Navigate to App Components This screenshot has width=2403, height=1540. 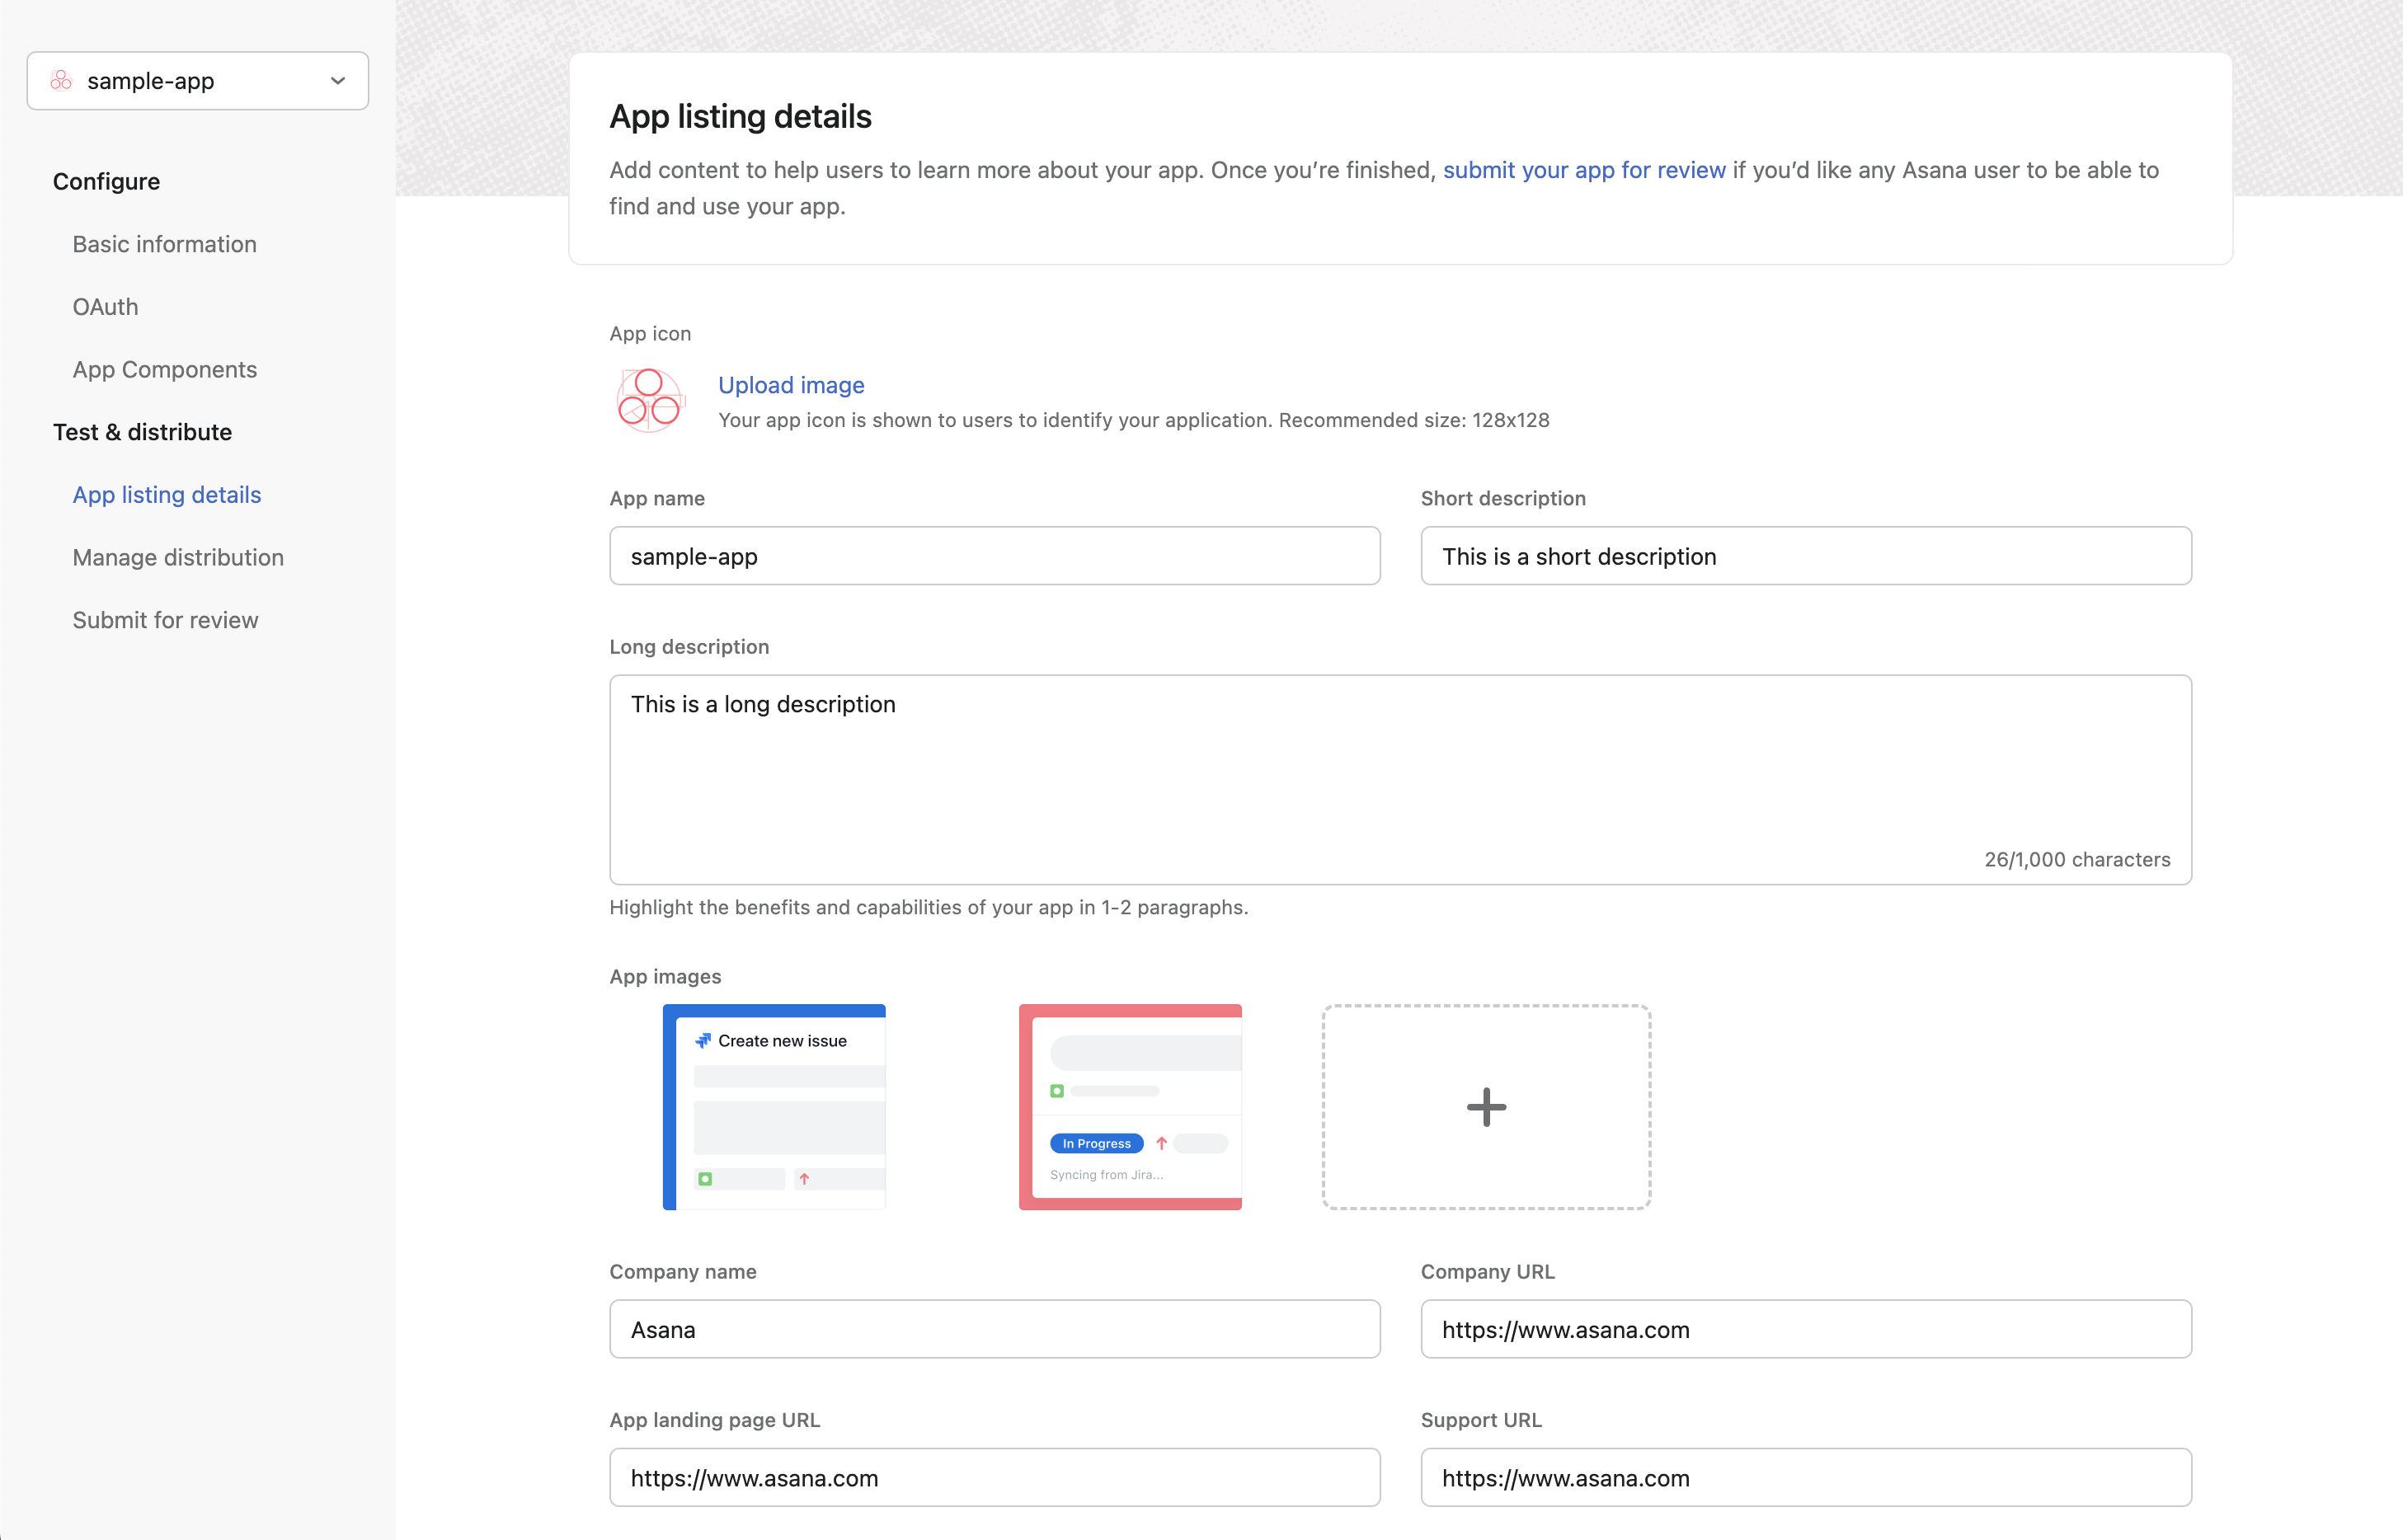pos(164,369)
